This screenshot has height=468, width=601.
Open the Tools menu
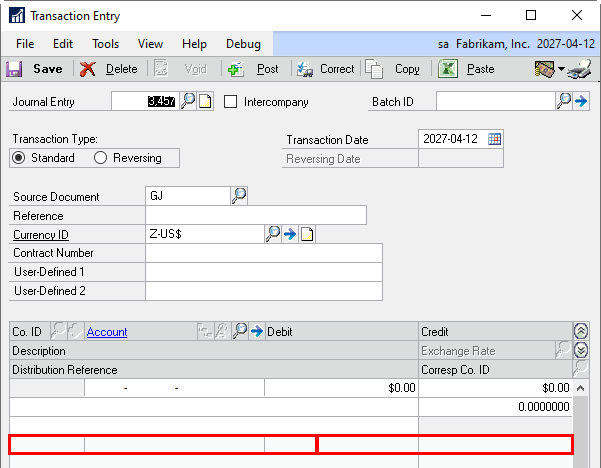(105, 44)
